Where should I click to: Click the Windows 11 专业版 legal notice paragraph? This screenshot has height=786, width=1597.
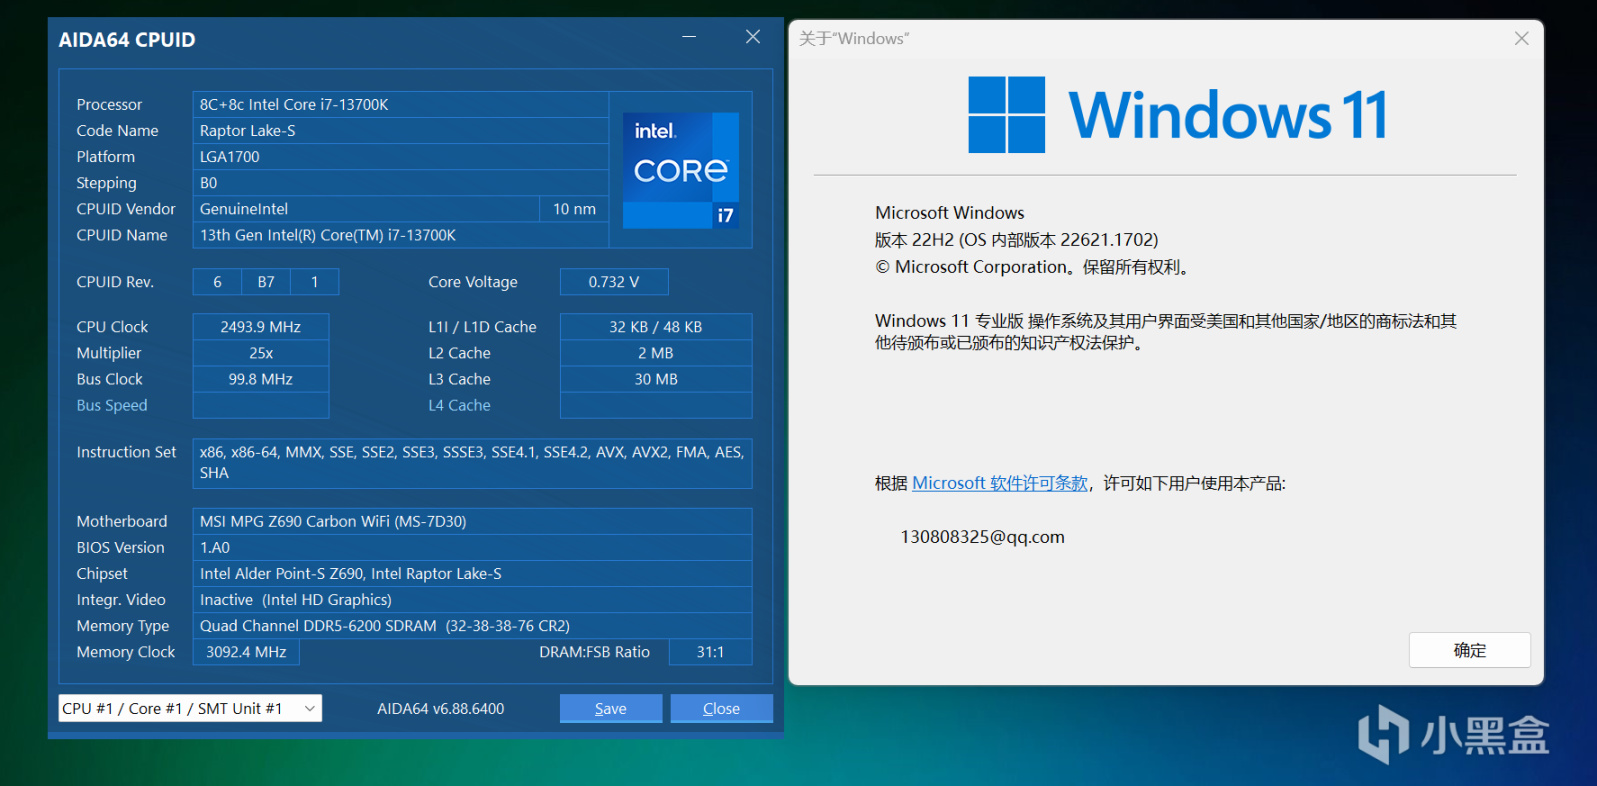click(x=1166, y=331)
